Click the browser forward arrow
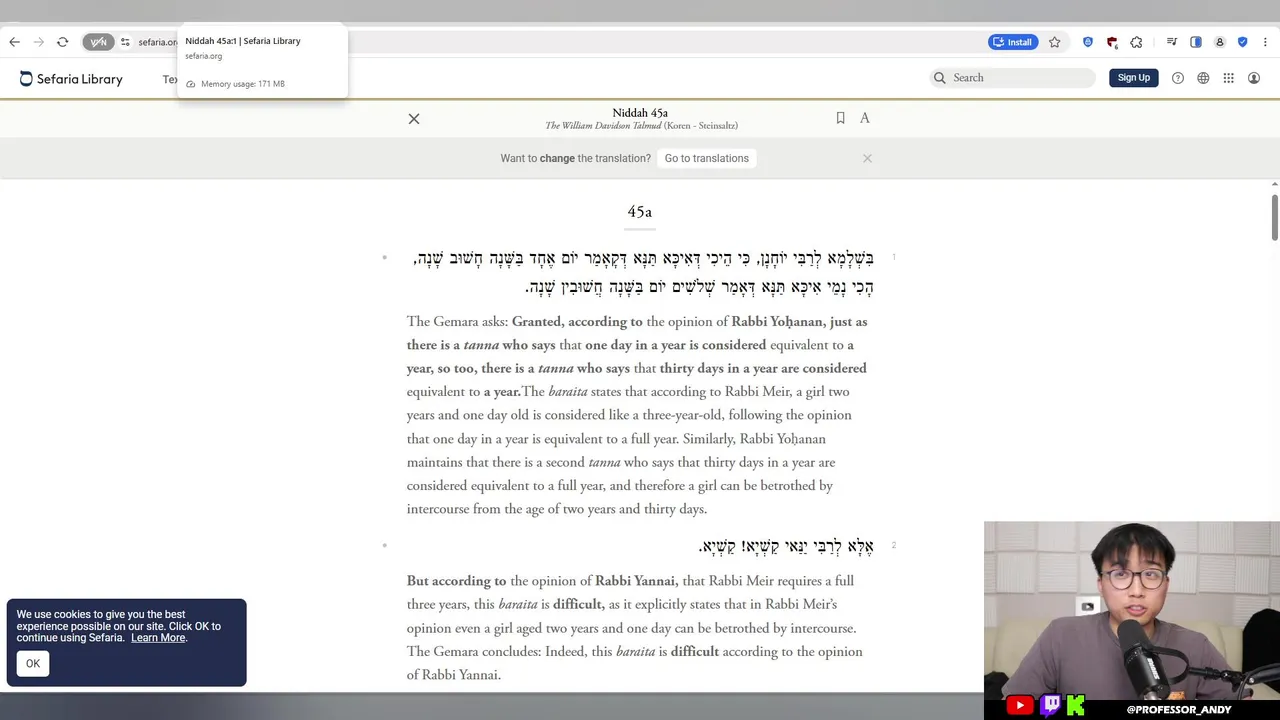Image resolution: width=1280 pixels, height=720 pixels. tap(39, 42)
